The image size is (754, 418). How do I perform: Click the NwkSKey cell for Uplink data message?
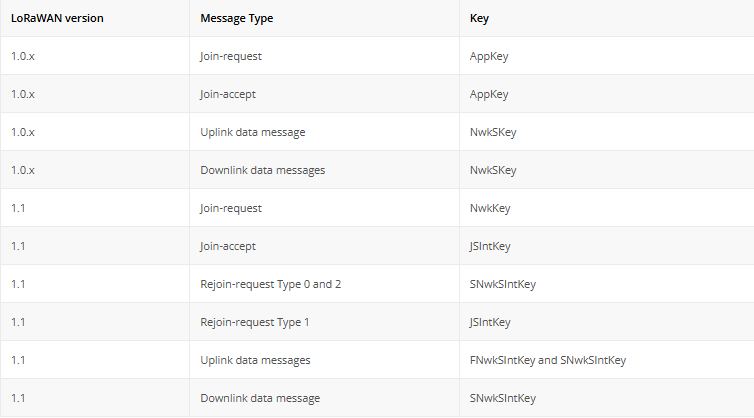tap(493, 132)
